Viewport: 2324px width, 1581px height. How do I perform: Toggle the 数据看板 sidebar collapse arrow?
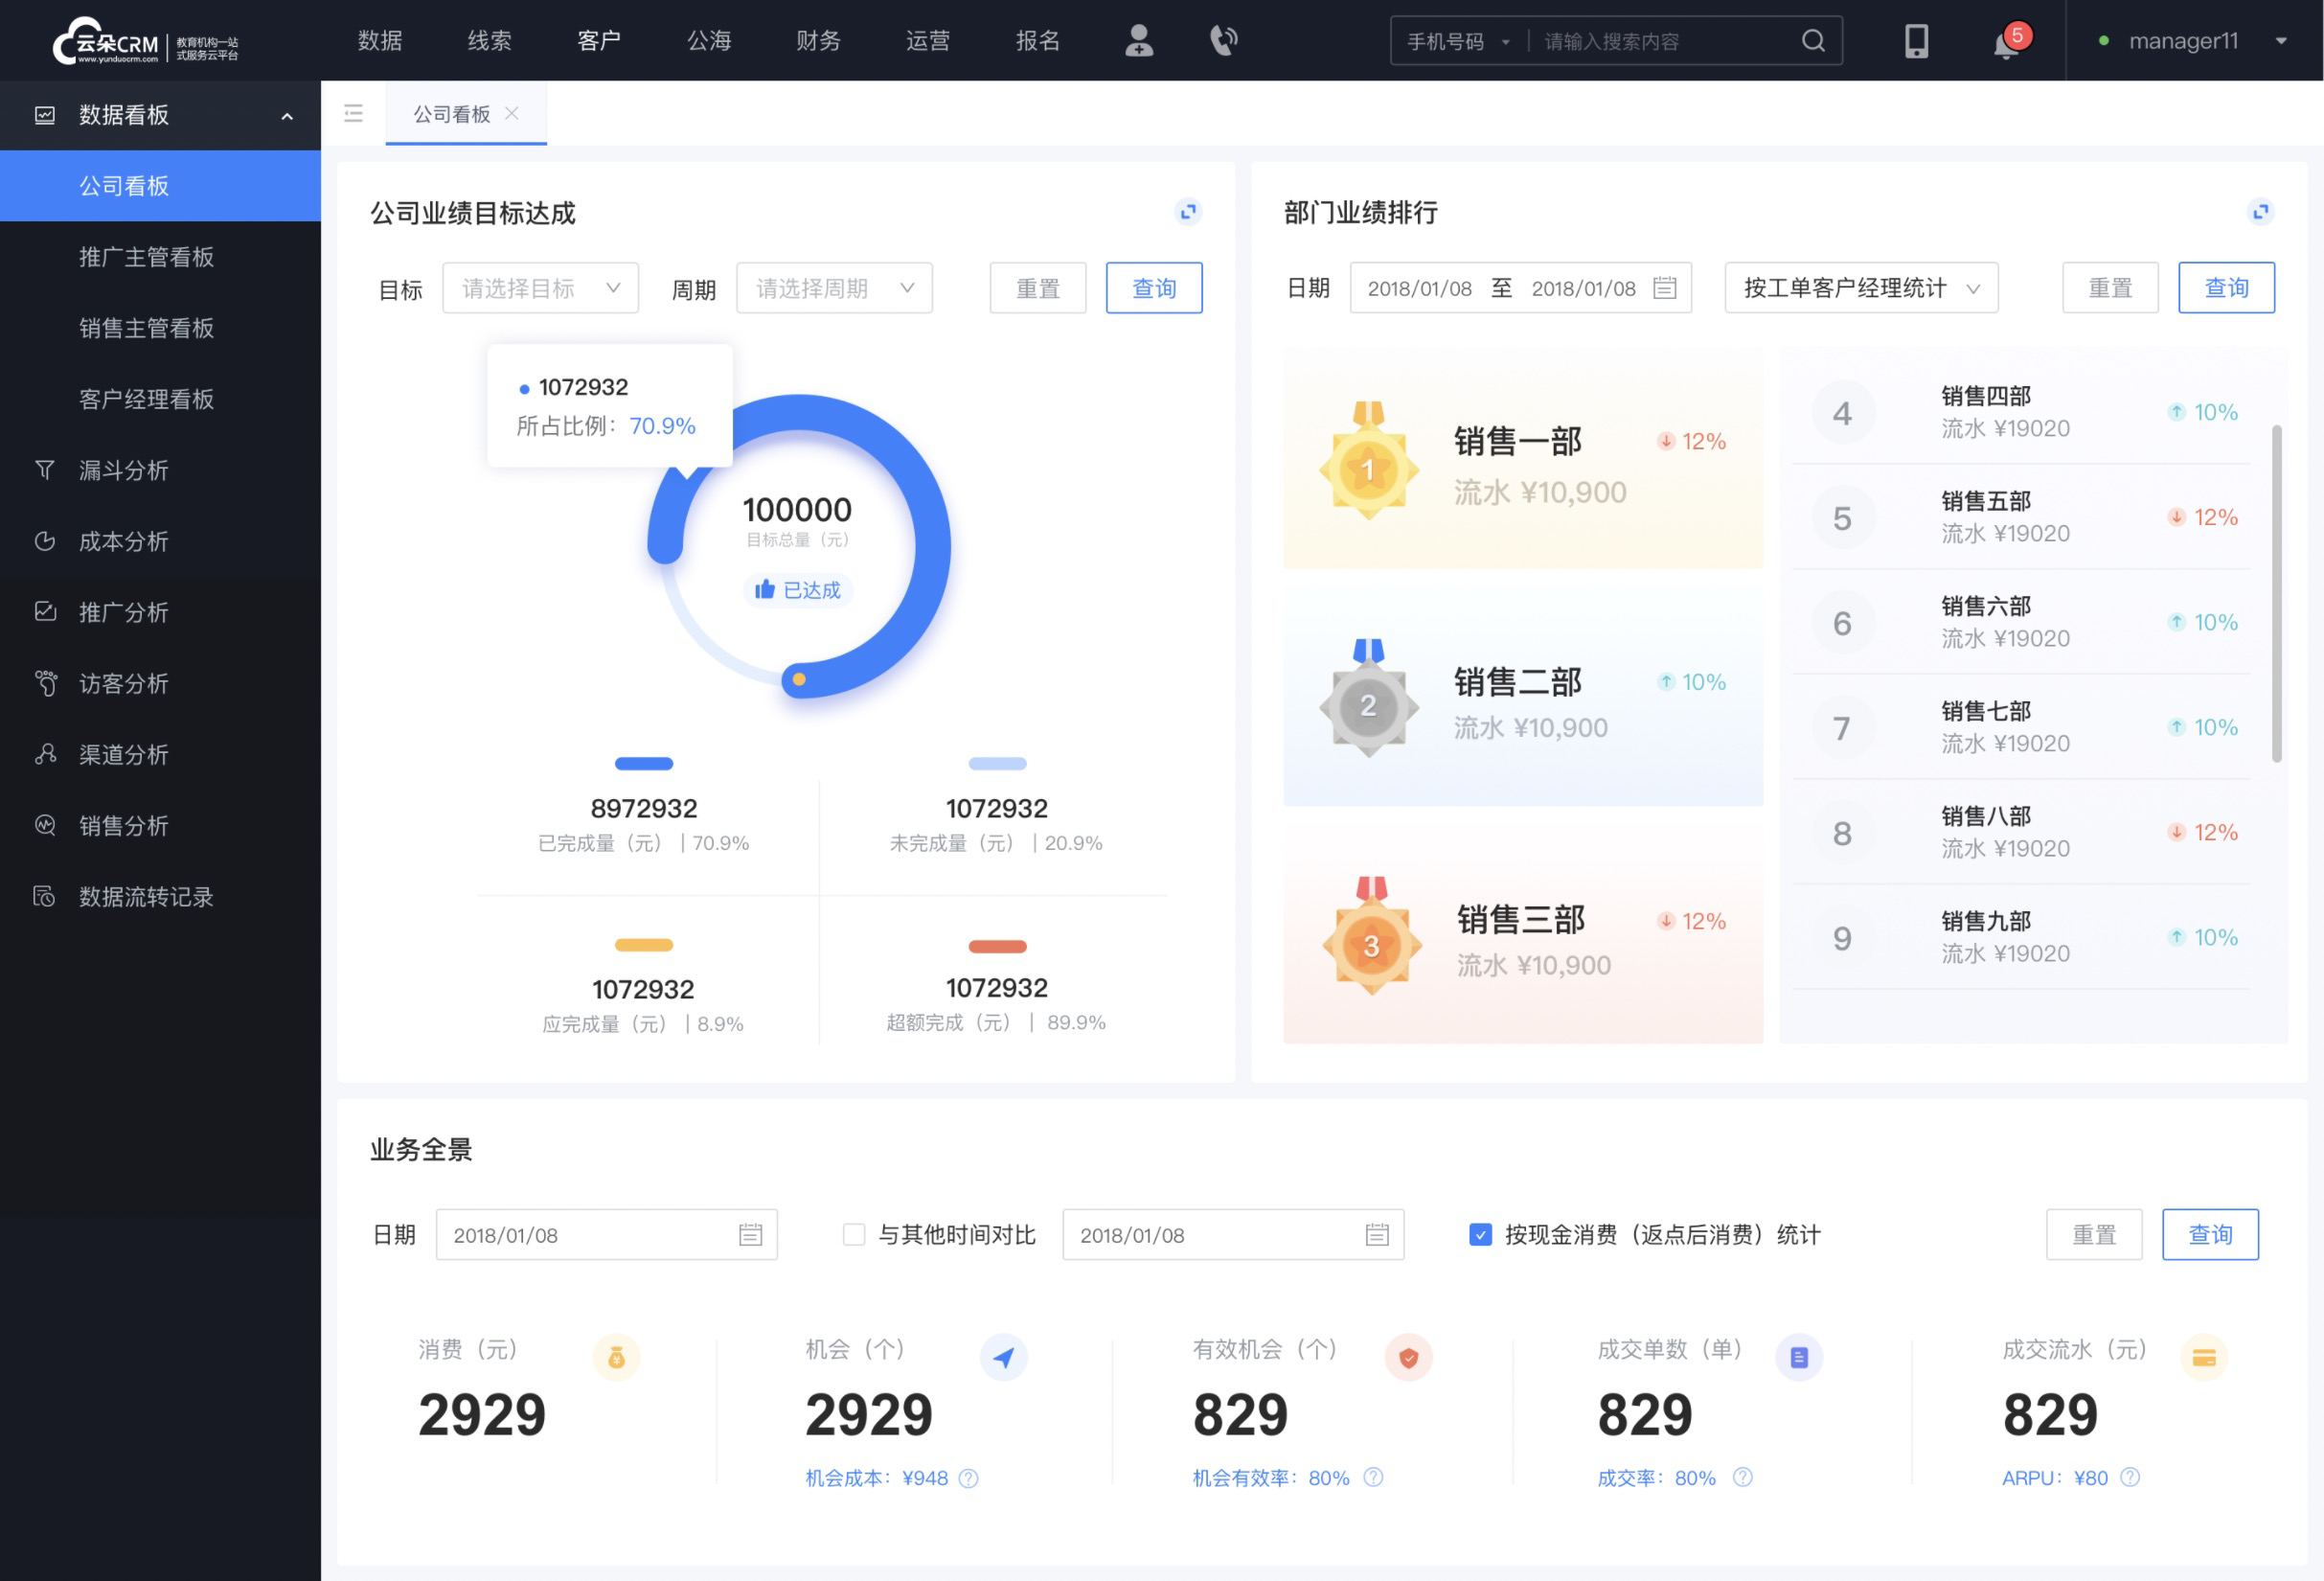pos(287,115)
